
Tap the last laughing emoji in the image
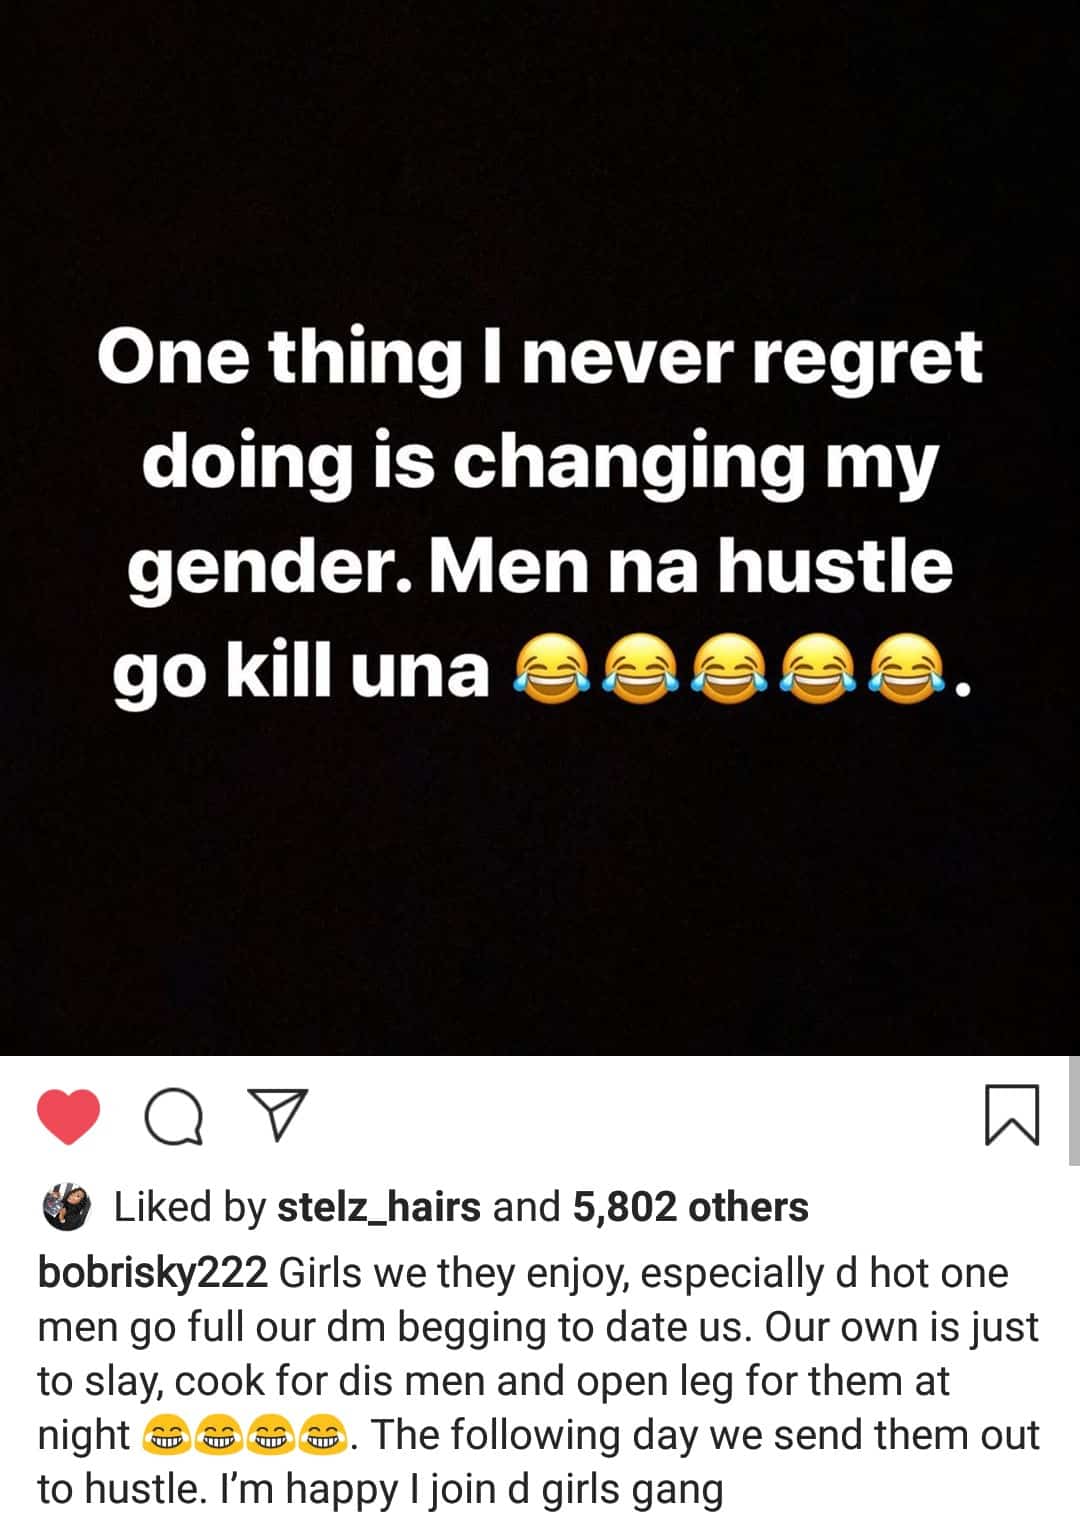[907, 671]
